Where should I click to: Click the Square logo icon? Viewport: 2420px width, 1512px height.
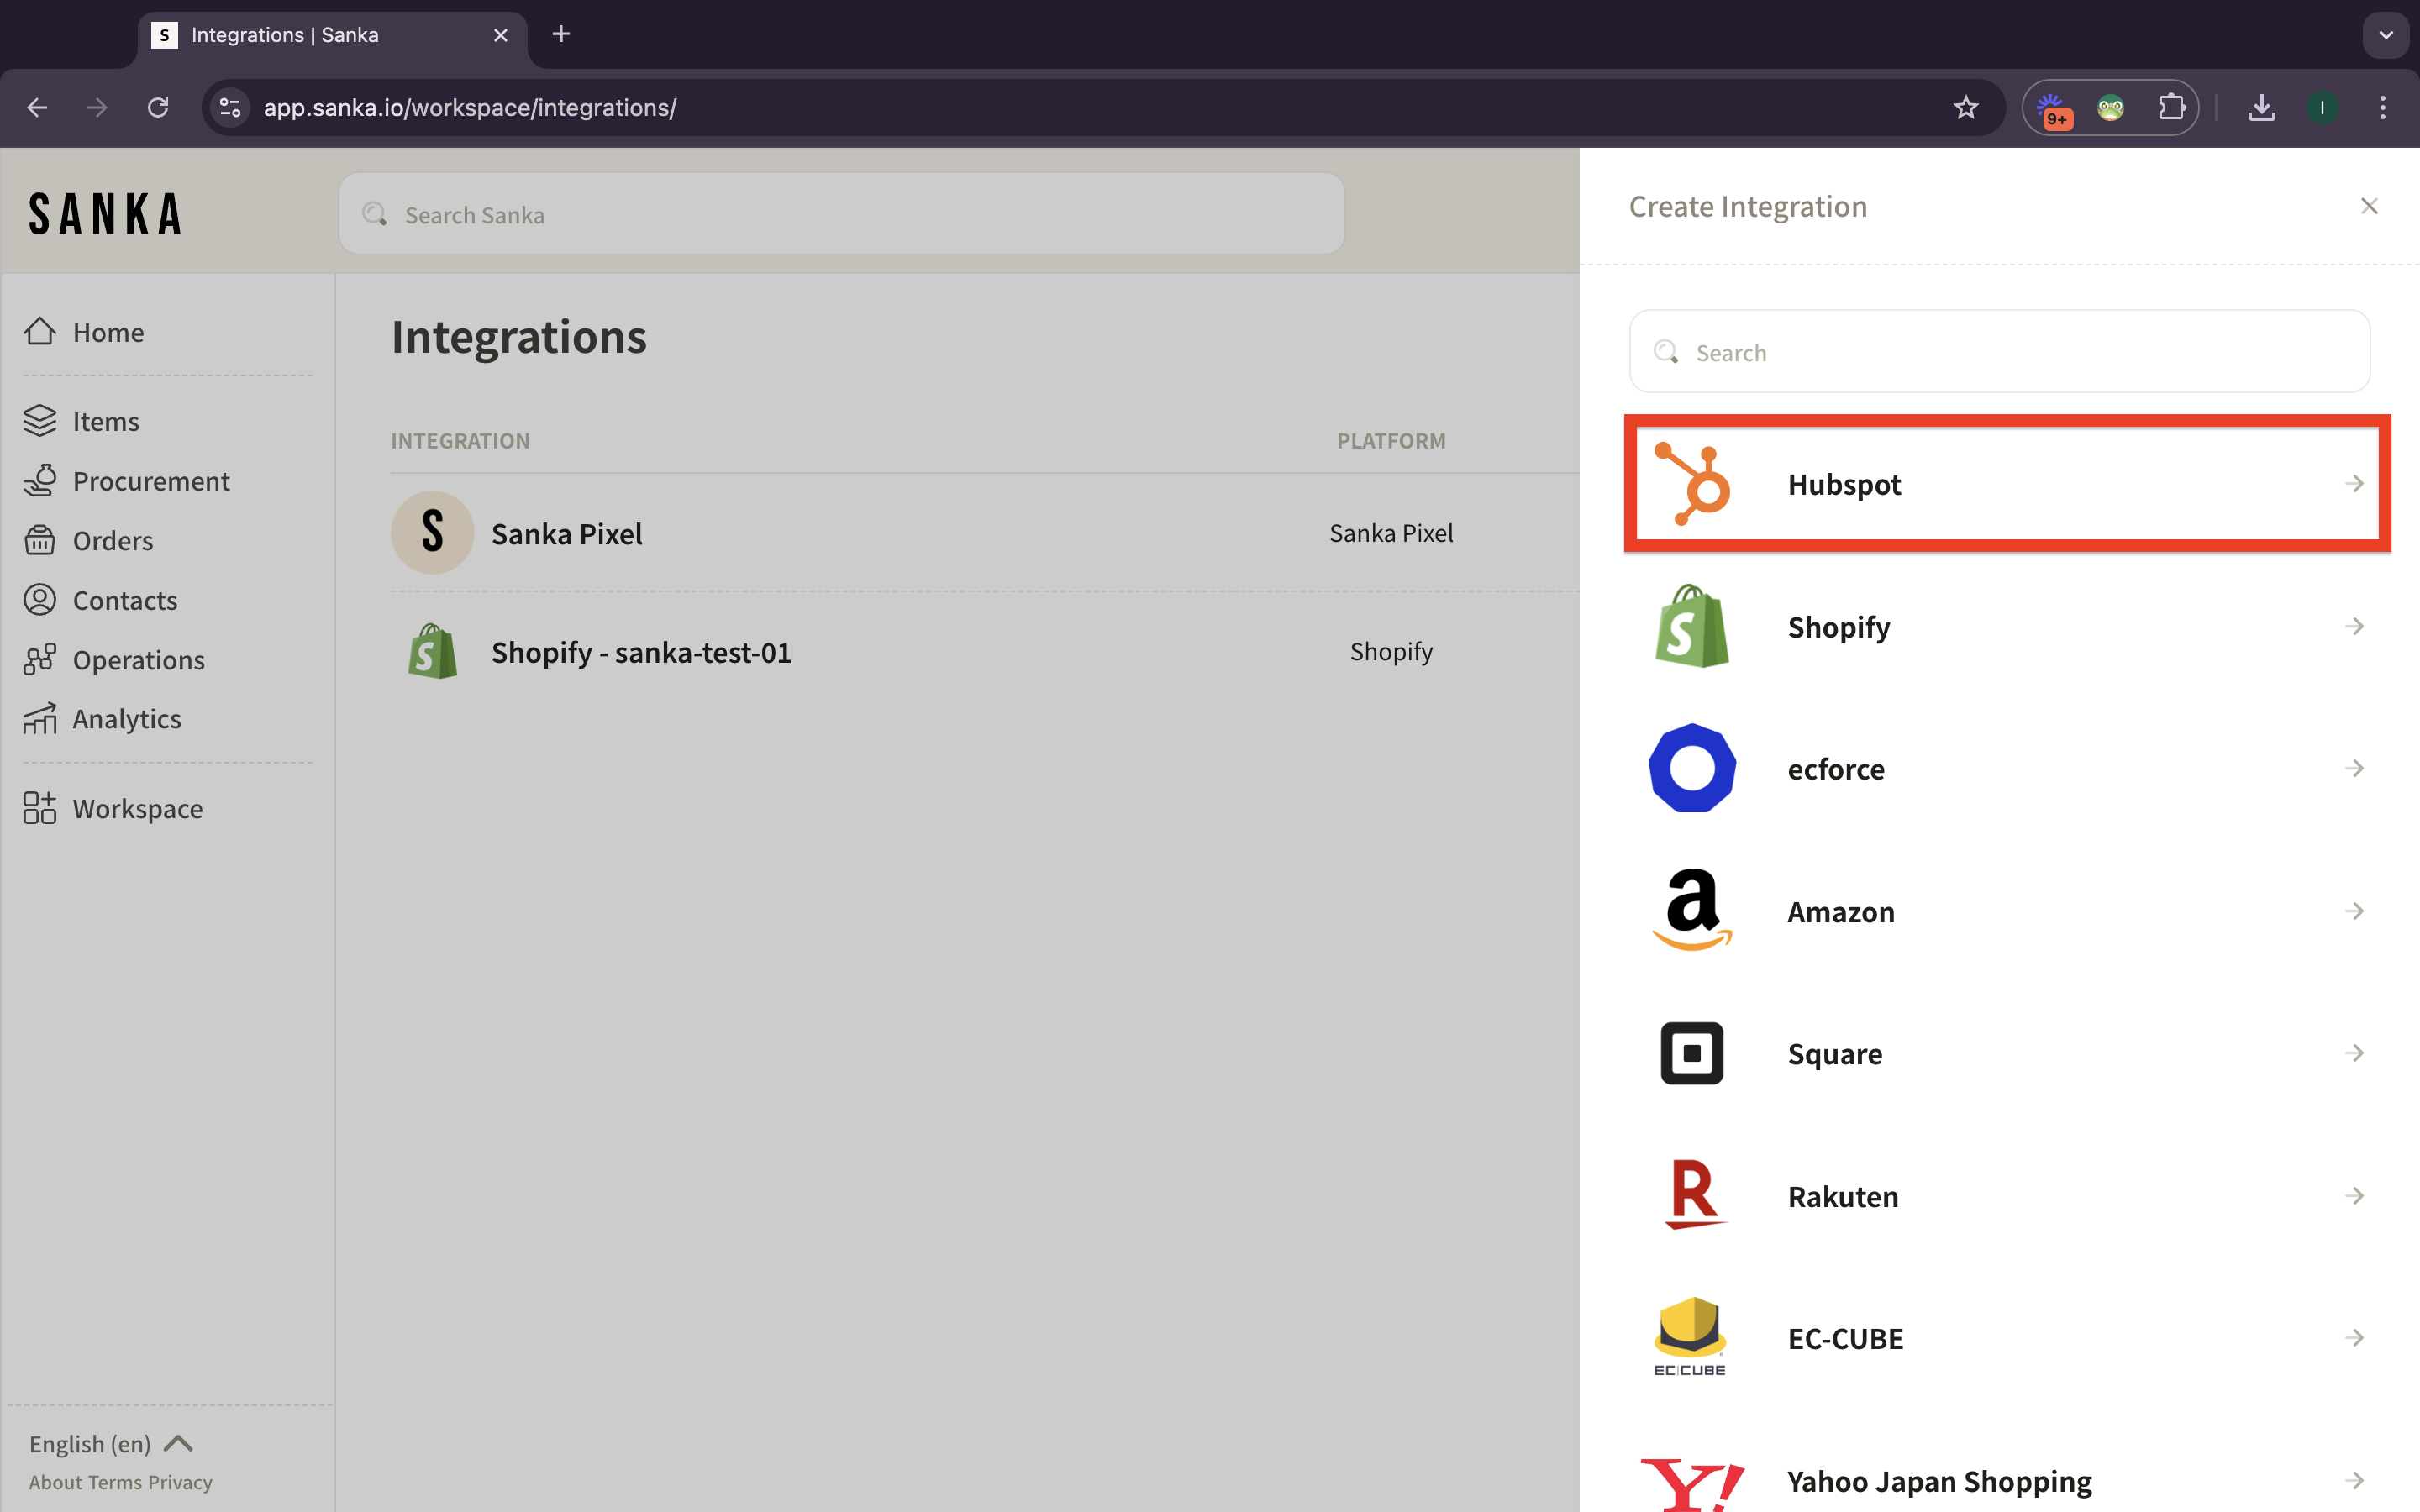point(1692,1053)
